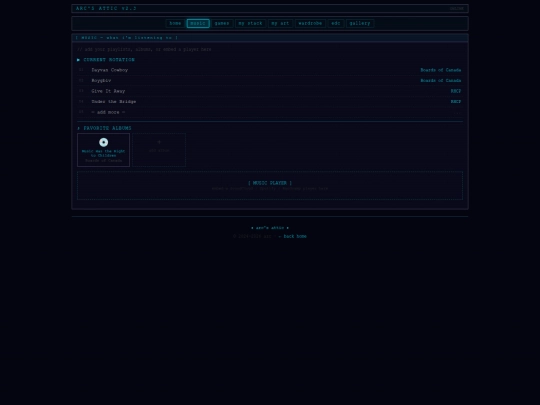
Task: Switch to the my art tab
Action: pos(280,23)
